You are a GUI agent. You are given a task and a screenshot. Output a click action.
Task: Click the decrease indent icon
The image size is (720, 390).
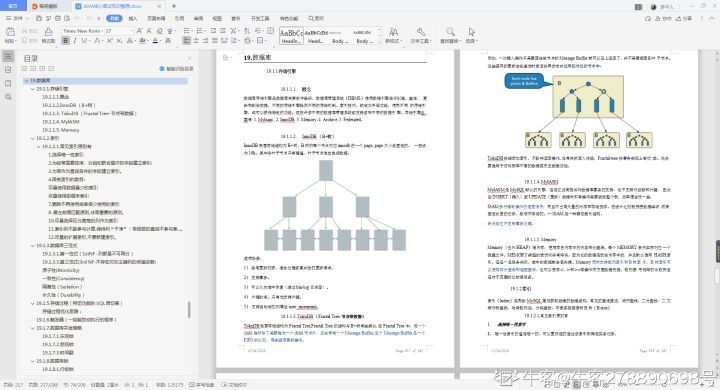[x=214, y=31]
